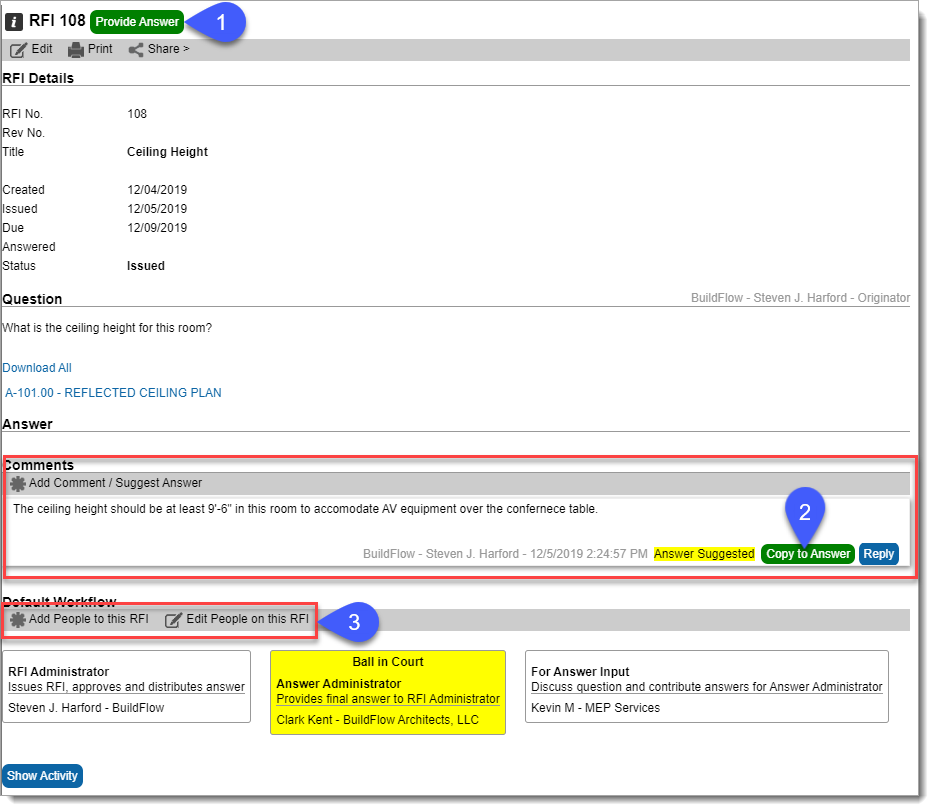This screenshot has height=811, width=934.
Task: Click Copy to Answer on the suggestion
Action: pos(807,554)
